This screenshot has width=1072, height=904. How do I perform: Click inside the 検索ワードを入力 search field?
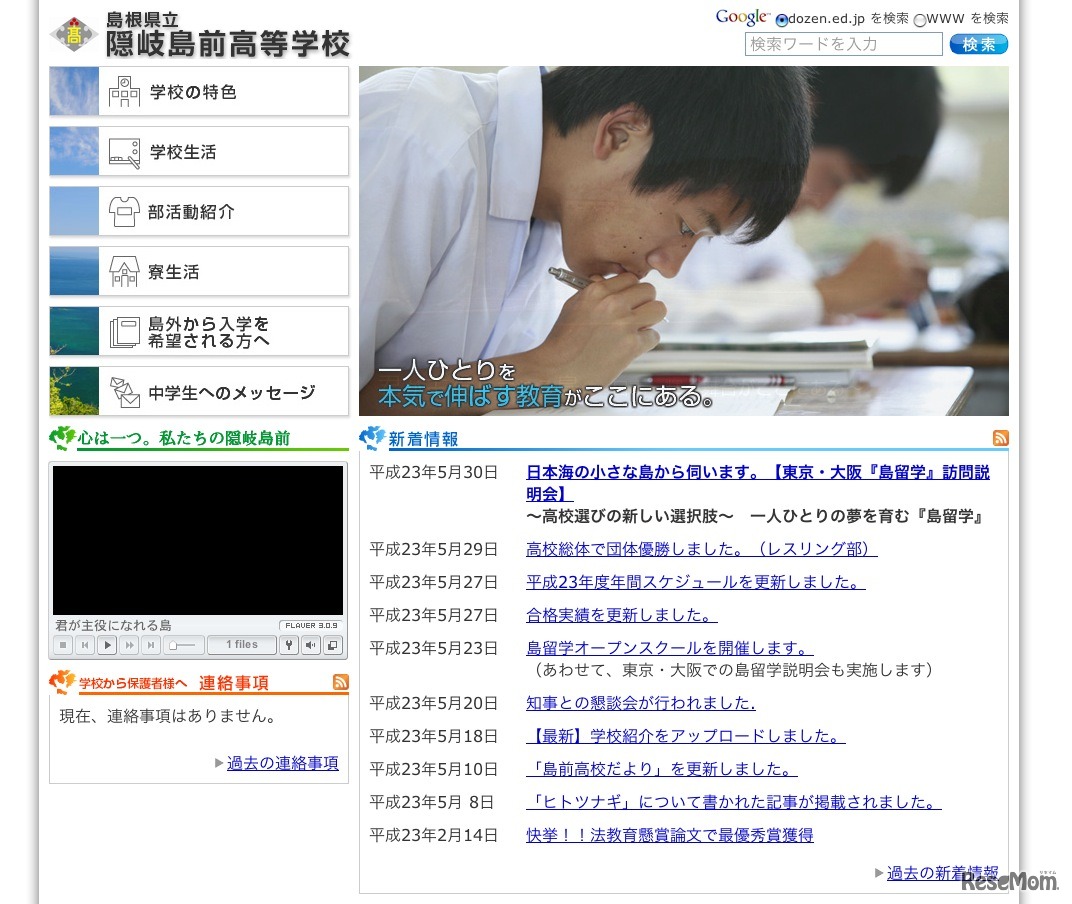[x=843, y=44]
